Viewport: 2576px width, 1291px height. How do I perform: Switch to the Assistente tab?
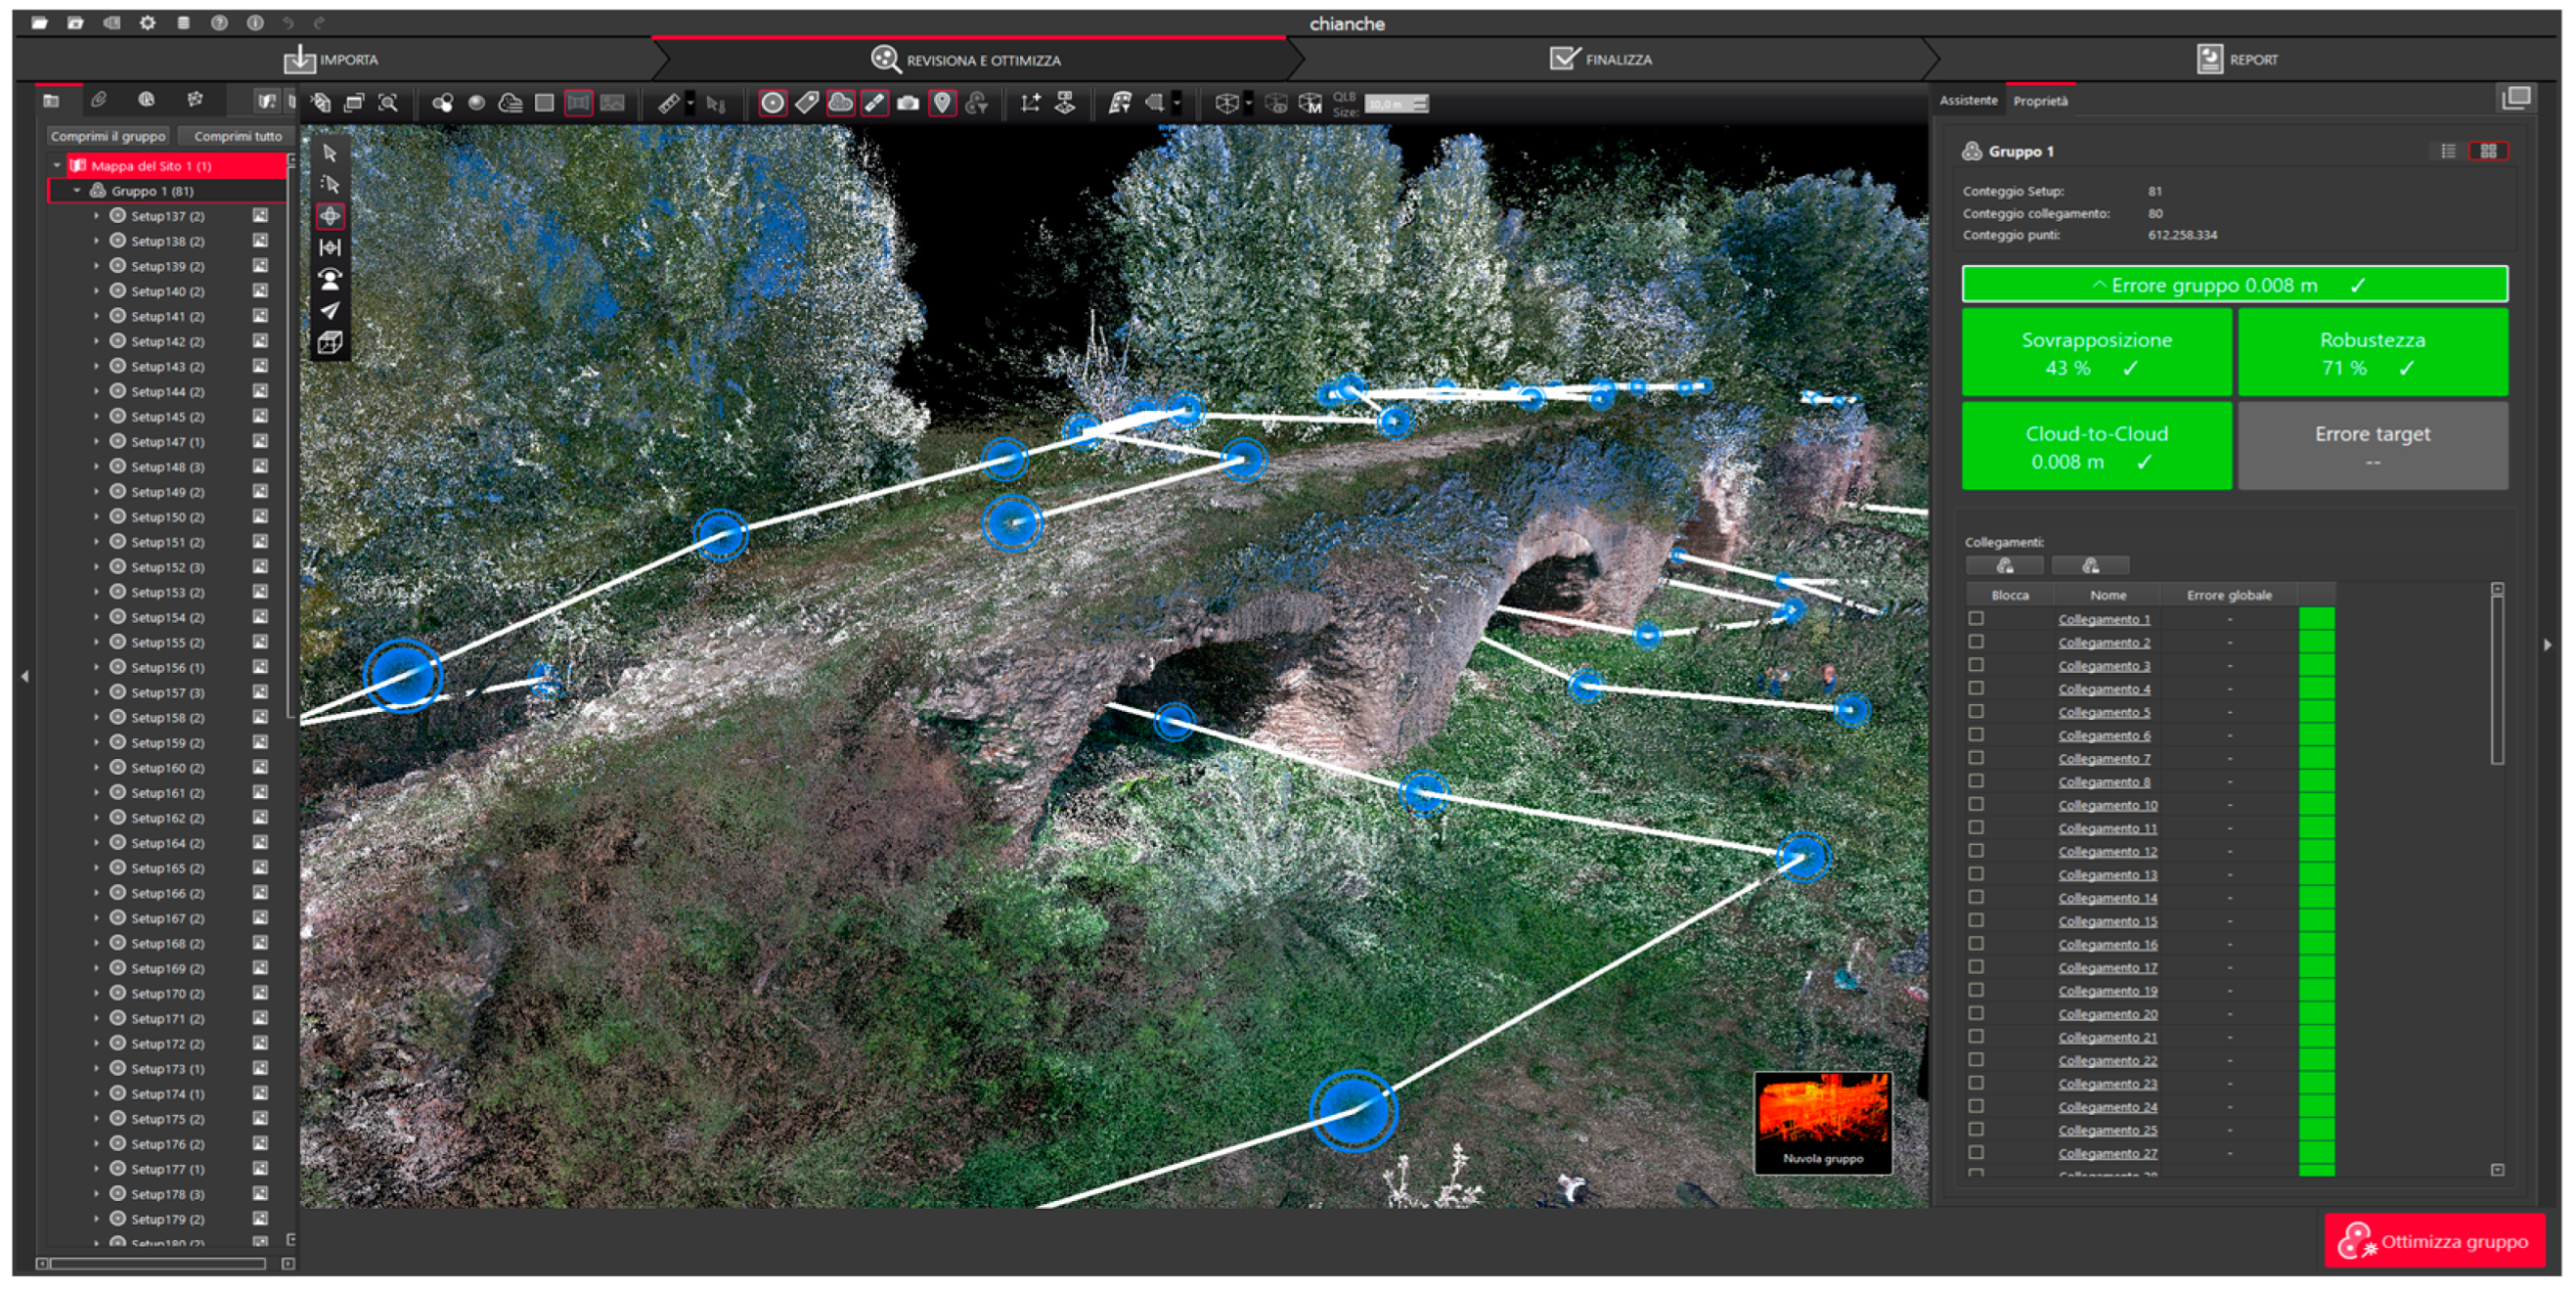pos(1967,100)
